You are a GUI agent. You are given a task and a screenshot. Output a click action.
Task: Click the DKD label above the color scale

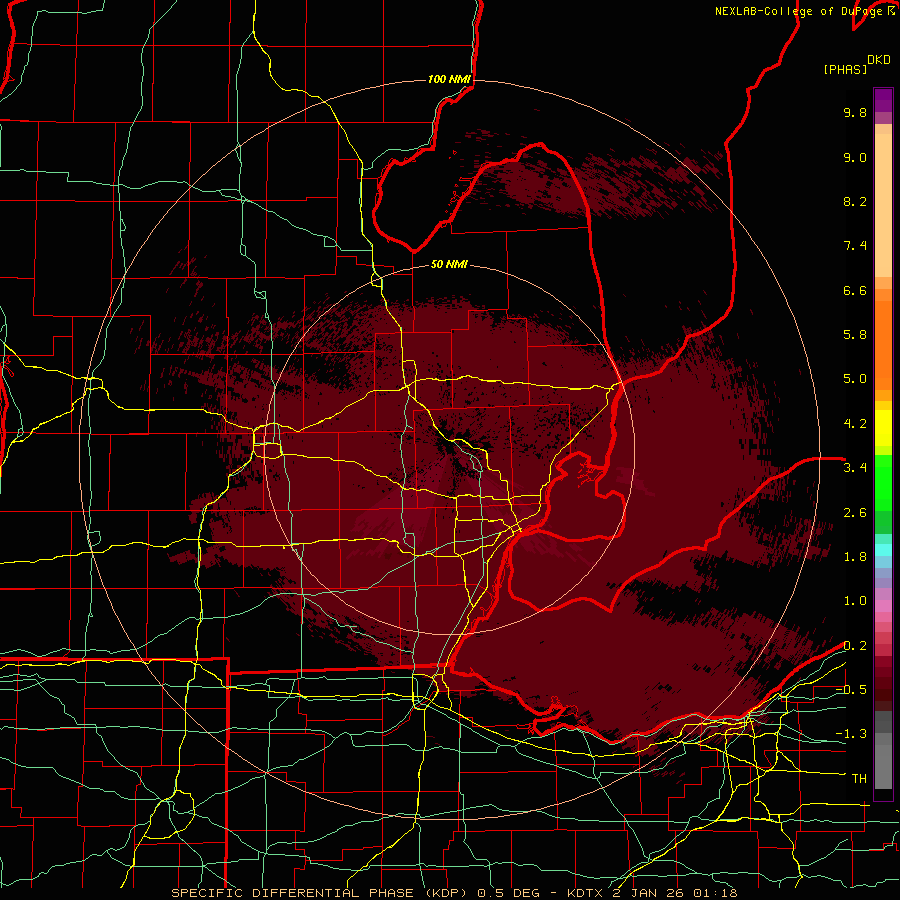(x=878, y=60)
